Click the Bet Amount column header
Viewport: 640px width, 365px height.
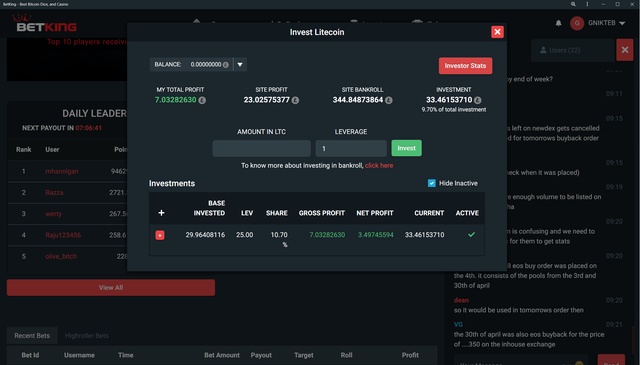pyautogui.click(x=222, y=355)
